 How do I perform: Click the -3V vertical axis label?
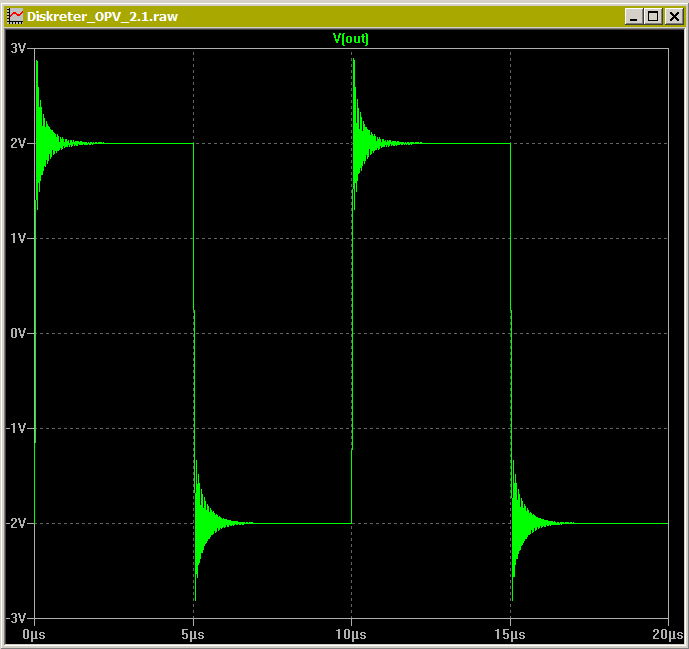[16, 618]
